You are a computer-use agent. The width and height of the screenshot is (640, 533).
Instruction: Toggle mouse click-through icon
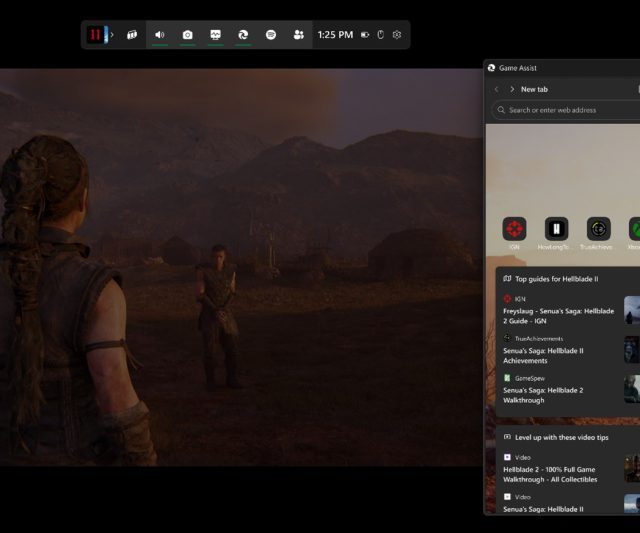pyautogui.click(x=380, y=35)
